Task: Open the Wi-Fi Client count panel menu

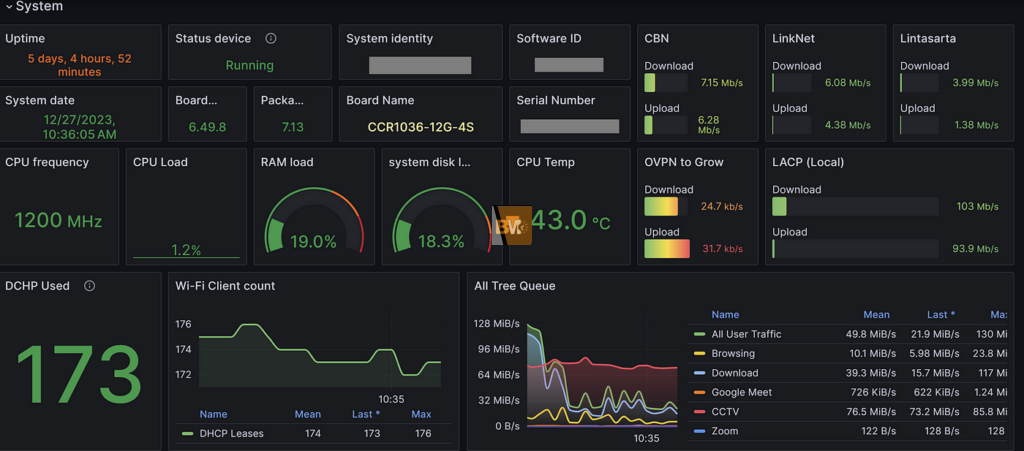Action: (225, 286)
